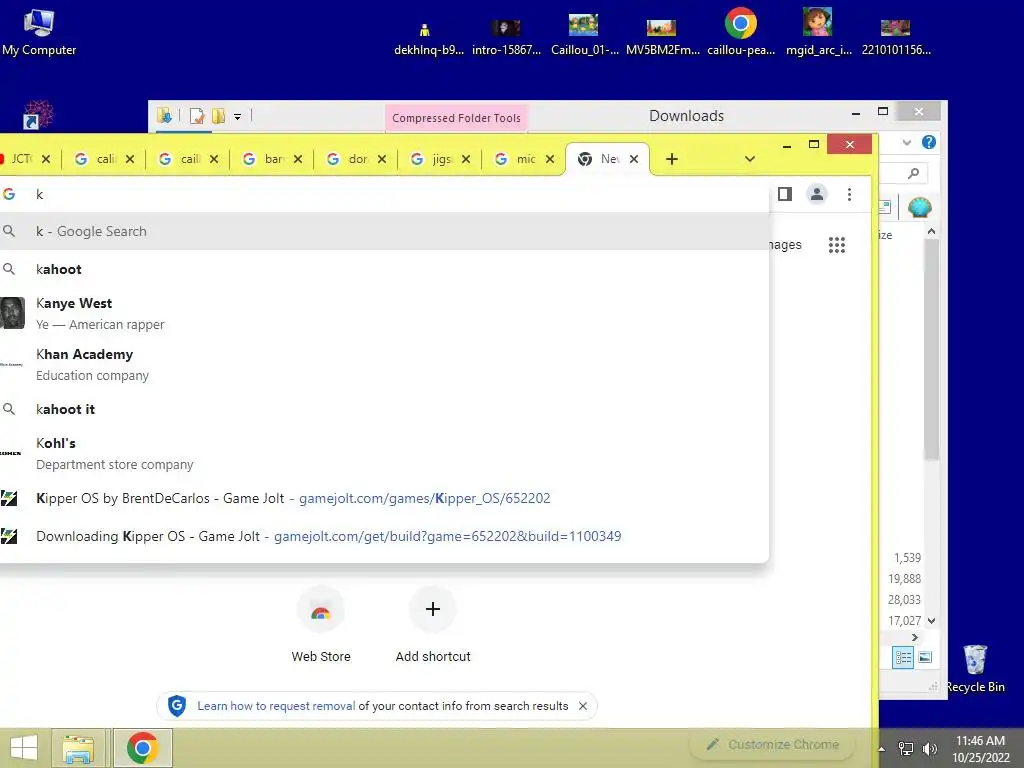Click the blue shell icon in Downloads
The image size is (1024, 768).
pos(919,208)
